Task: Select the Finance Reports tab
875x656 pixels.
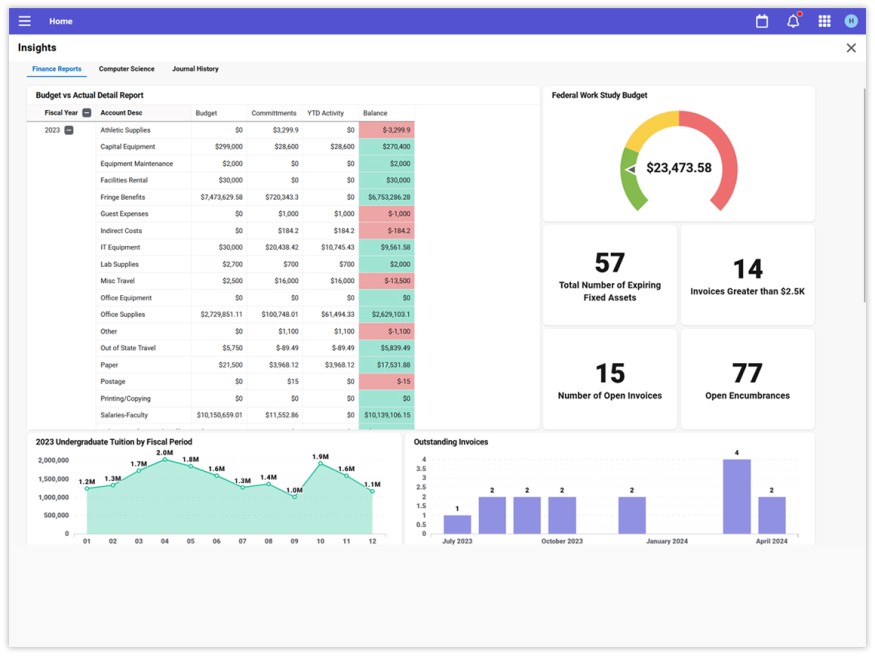Action: (x=57, y=69)
